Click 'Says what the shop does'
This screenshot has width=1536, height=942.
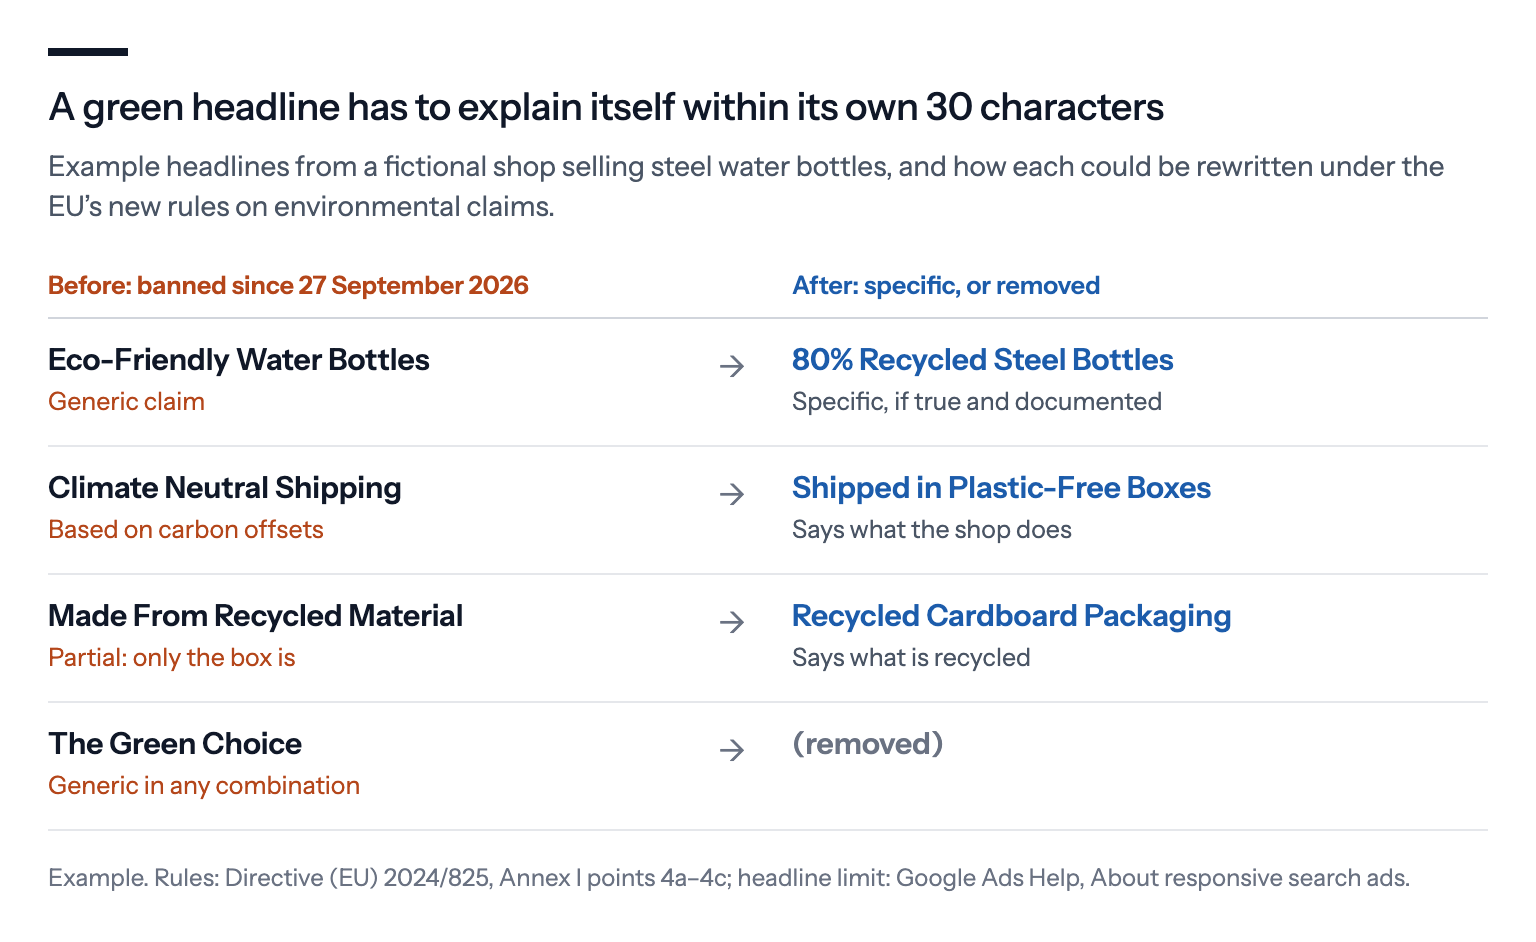pos(932,529)
